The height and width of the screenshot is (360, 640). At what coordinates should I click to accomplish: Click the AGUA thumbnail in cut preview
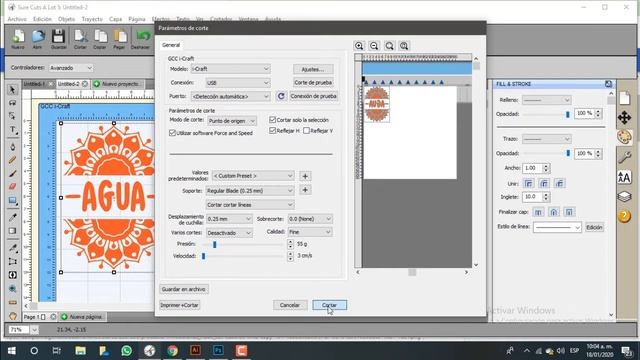[x=376, y=104]
